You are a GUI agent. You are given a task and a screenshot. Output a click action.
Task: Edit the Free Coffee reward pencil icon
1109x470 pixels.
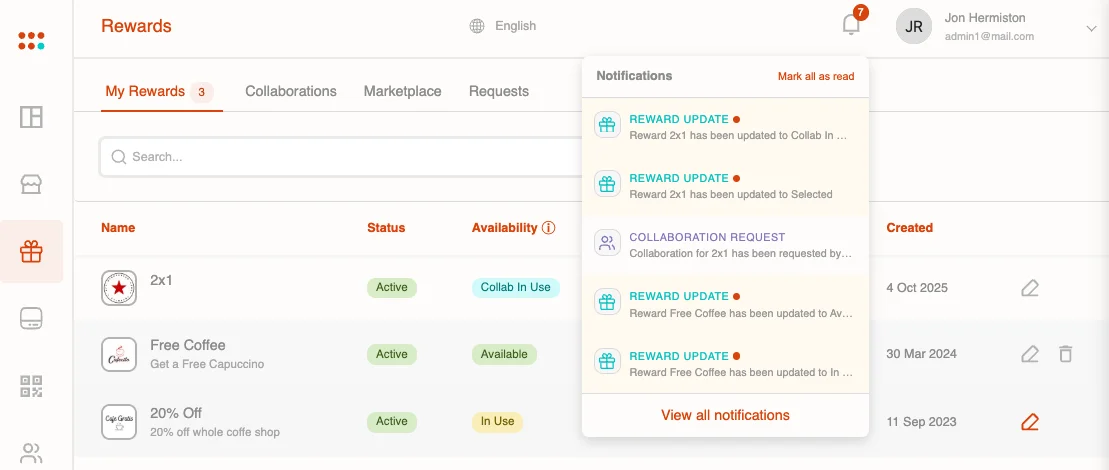[x=1030, y=354]
